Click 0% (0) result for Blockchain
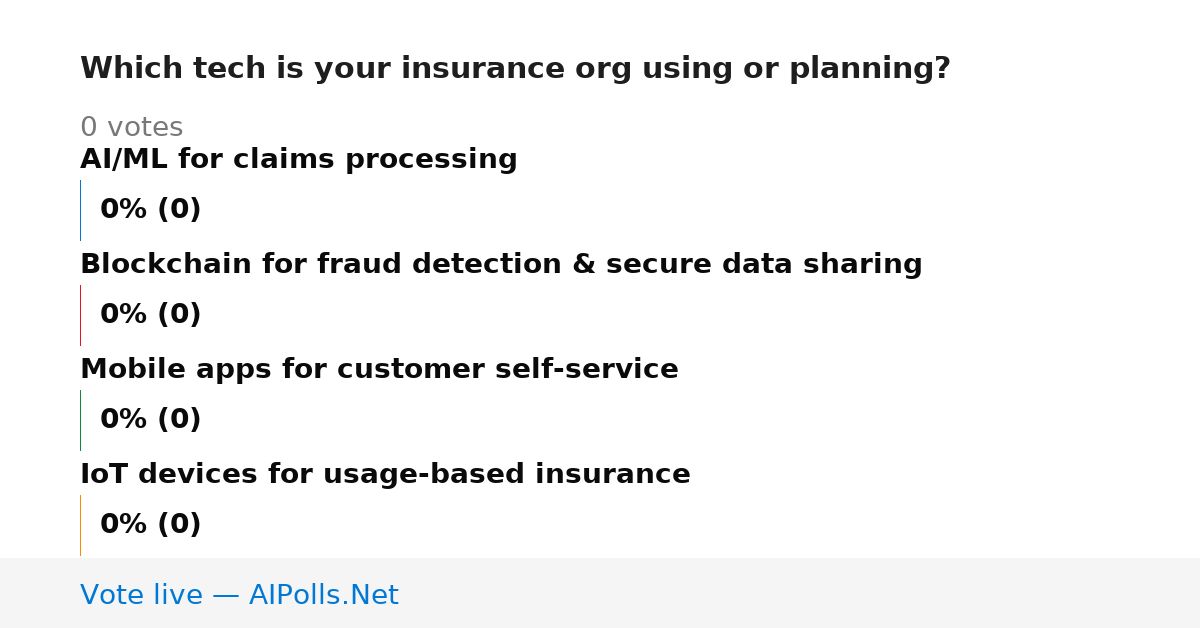Screen dimensions: 1200x628 click(150, 315)
